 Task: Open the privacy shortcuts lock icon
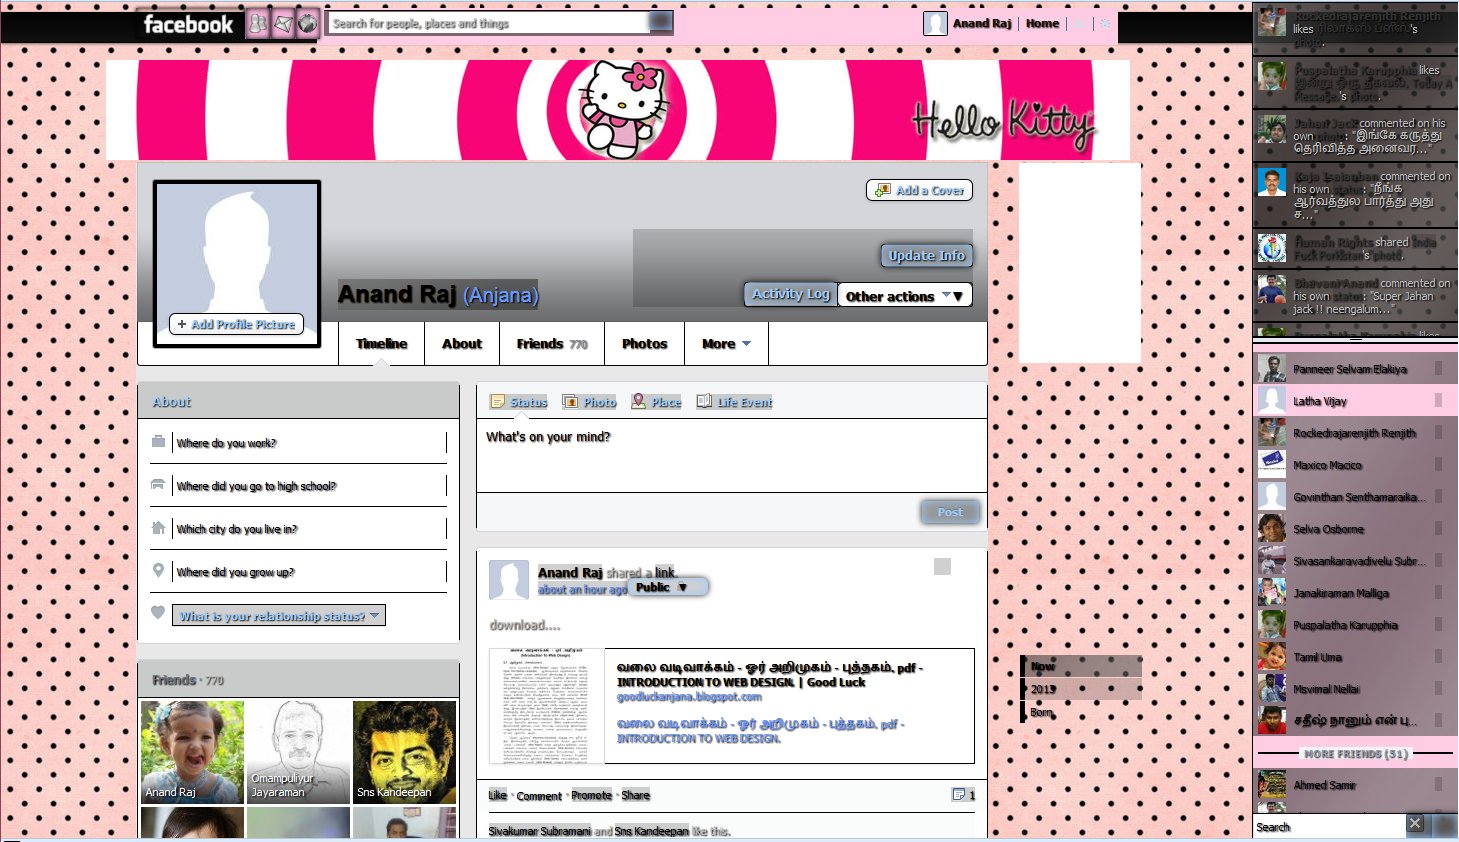pyautogui.click(x=1082, y=24)
